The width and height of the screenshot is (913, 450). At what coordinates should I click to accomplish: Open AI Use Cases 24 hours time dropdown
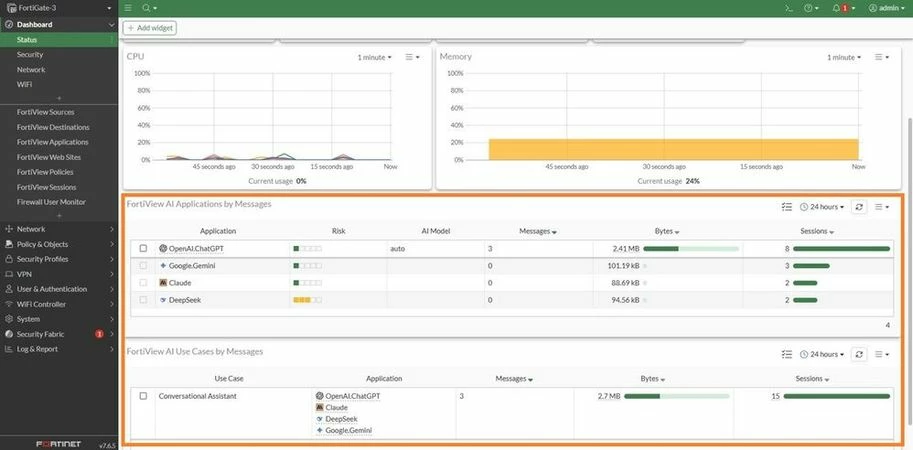click(822, 354)
